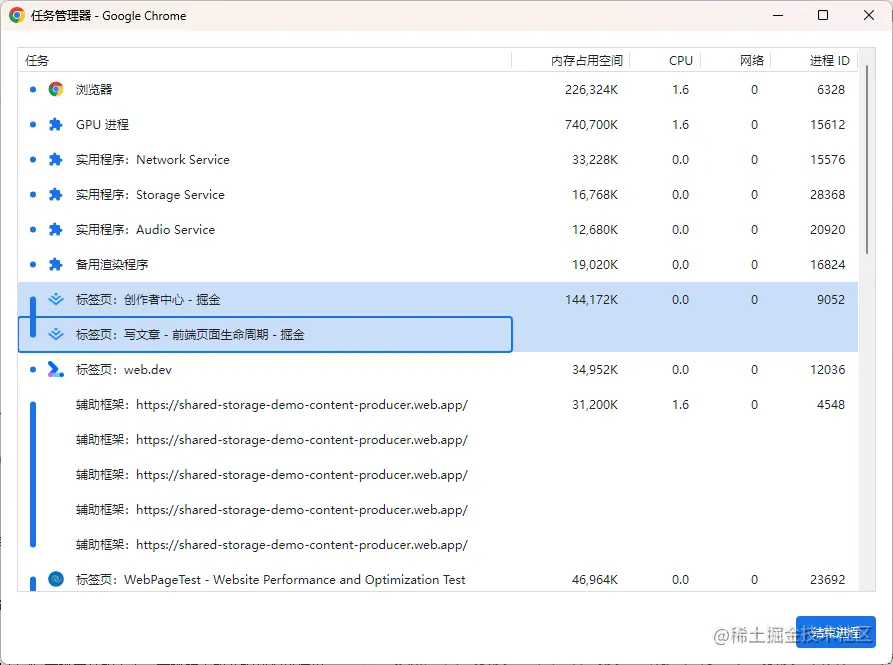The image size is (893, 665).
Task: Click process ID 12036
Action: click(x=828, y=370)
